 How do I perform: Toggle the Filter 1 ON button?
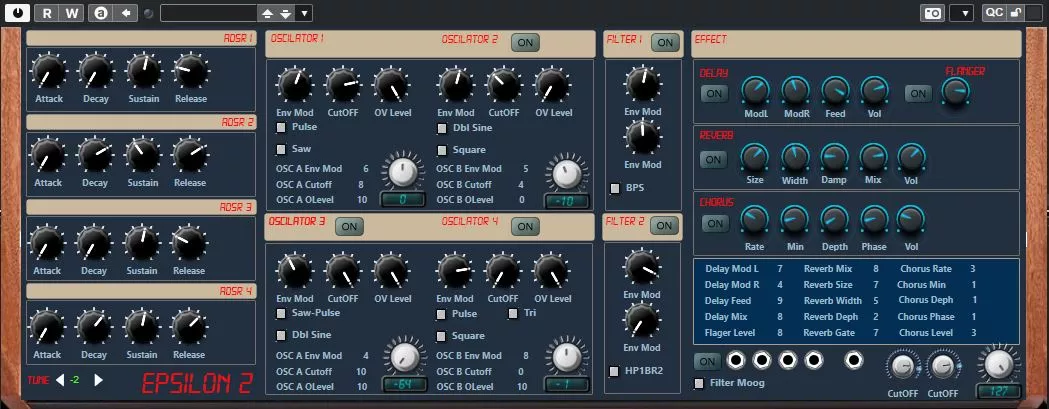[x=663, y=41]
